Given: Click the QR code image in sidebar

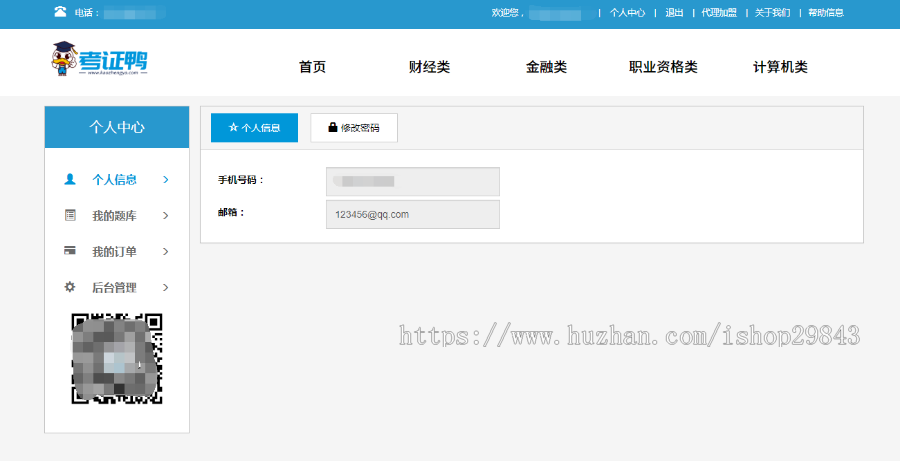Looking at the screenshot, I should pyautogui.click(x=116, y=358).
